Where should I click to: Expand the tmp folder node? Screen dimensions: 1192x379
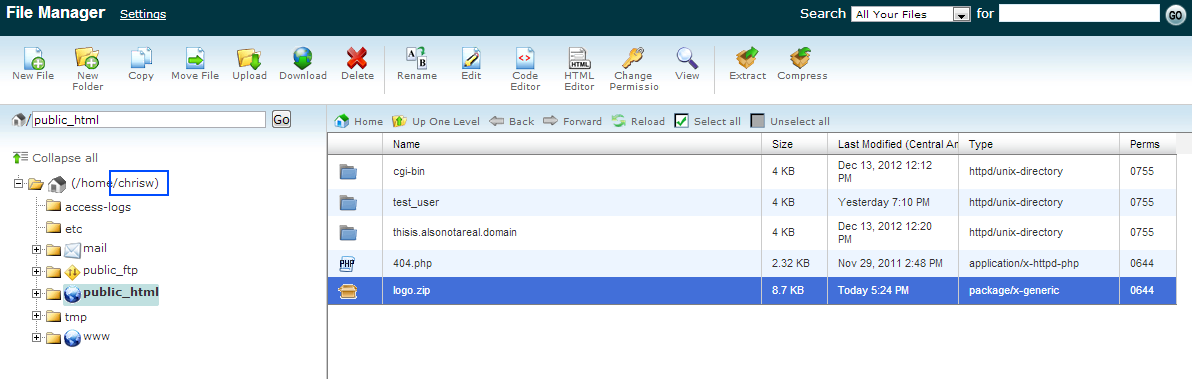point(36,315)
